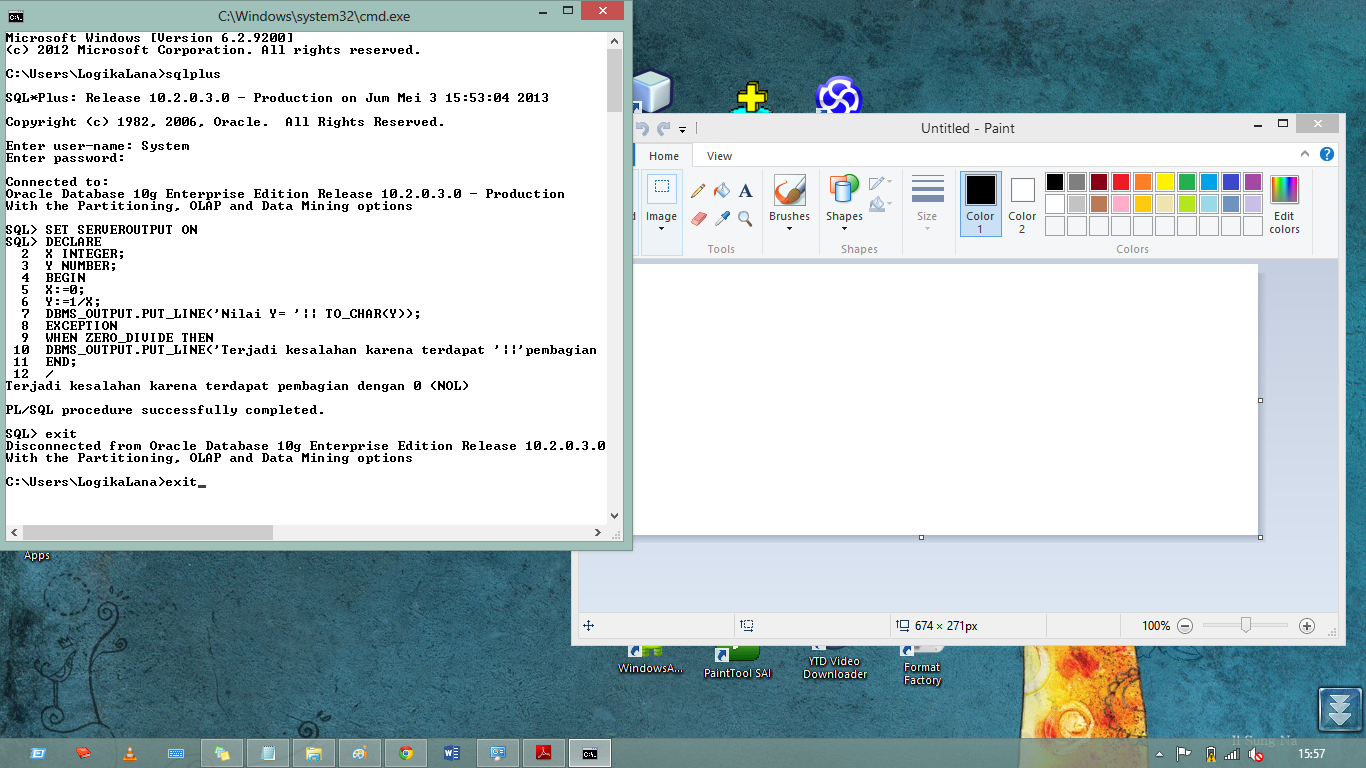Select the Text tool in Paint
Screen dimensions: 1366x768
click(x=745, y=190)
